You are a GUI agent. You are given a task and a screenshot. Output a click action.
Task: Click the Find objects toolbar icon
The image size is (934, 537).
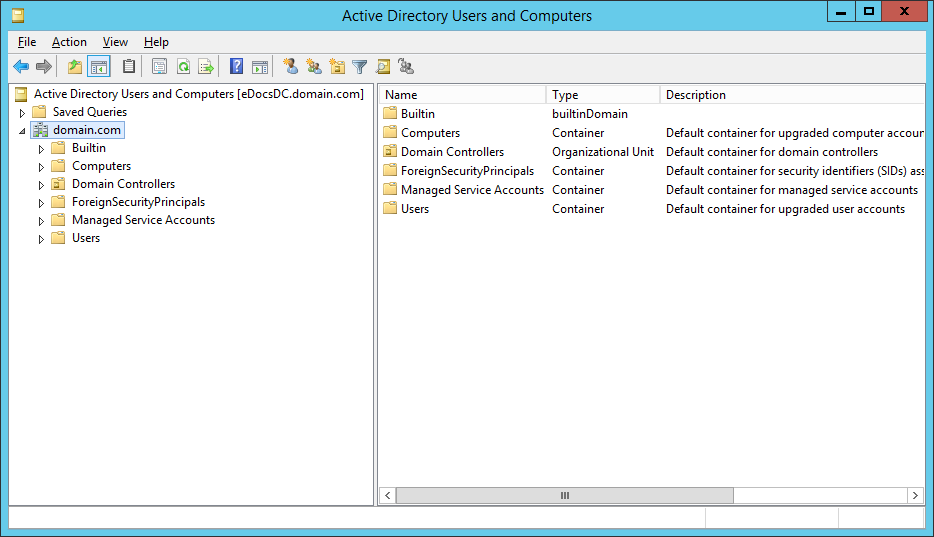click(x=383, y=67)
